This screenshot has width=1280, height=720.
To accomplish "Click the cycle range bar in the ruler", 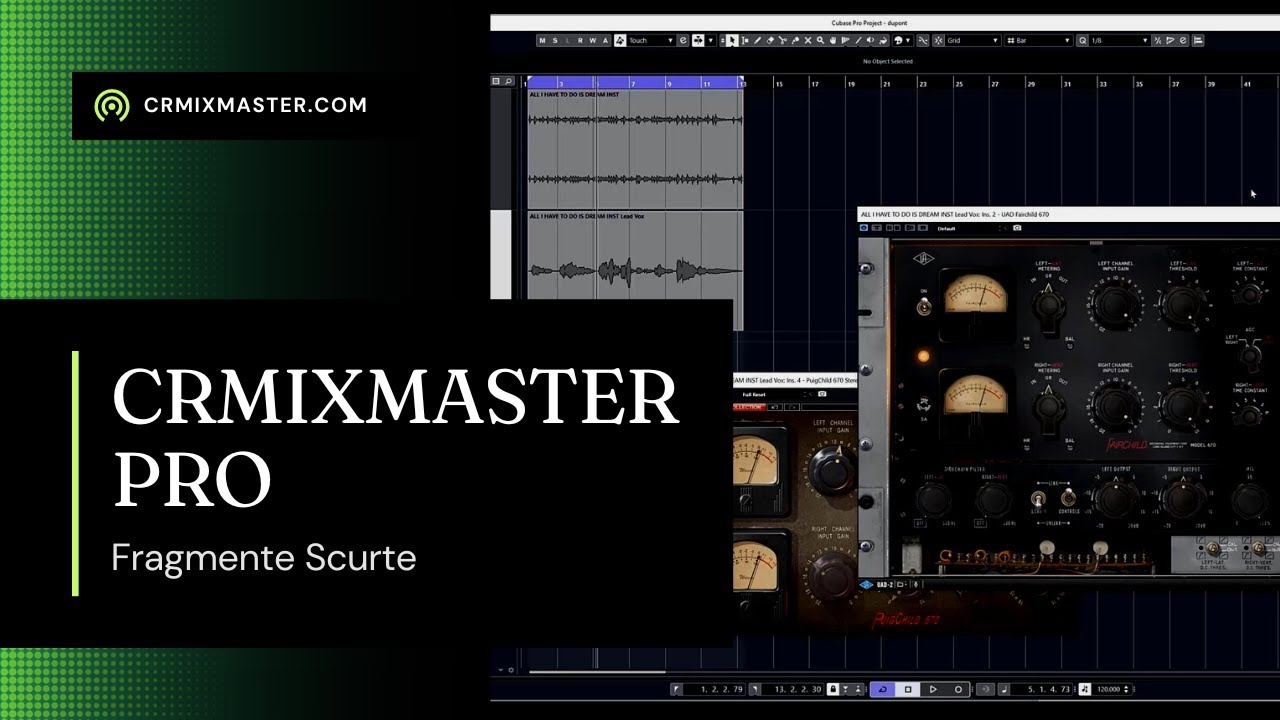I will click(x=635, y=80).
